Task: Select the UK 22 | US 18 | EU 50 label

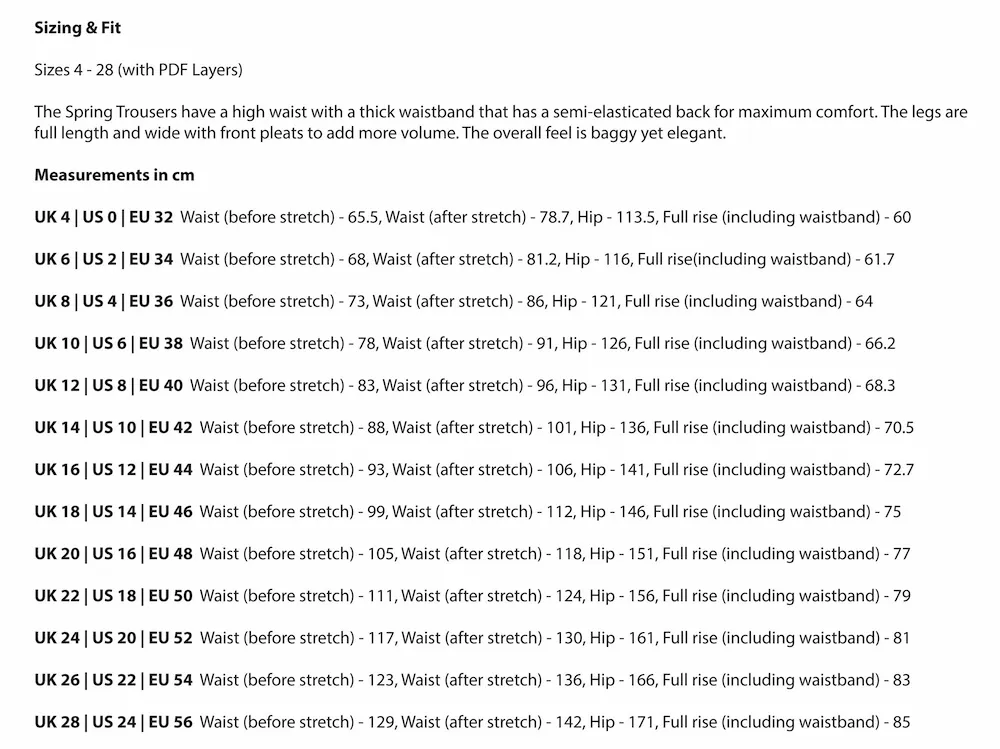Action: coord(113,595)
